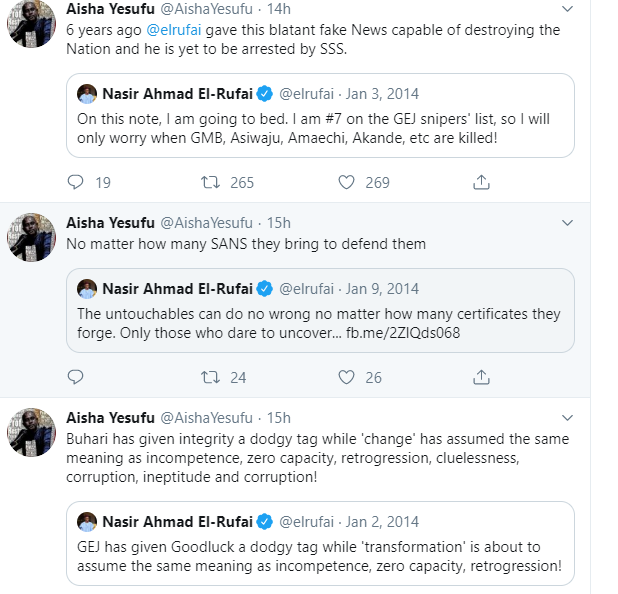Screen dimensions: 618x594
Task: Click Aisha Yesufu avatar on the 14h tweet
Action: click(x=32, y=23)
